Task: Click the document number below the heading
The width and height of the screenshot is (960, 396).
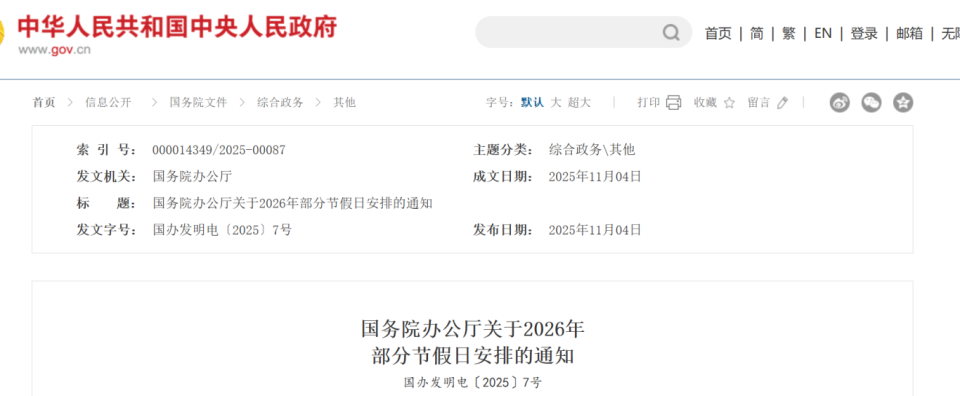Action: coord(473,383)
